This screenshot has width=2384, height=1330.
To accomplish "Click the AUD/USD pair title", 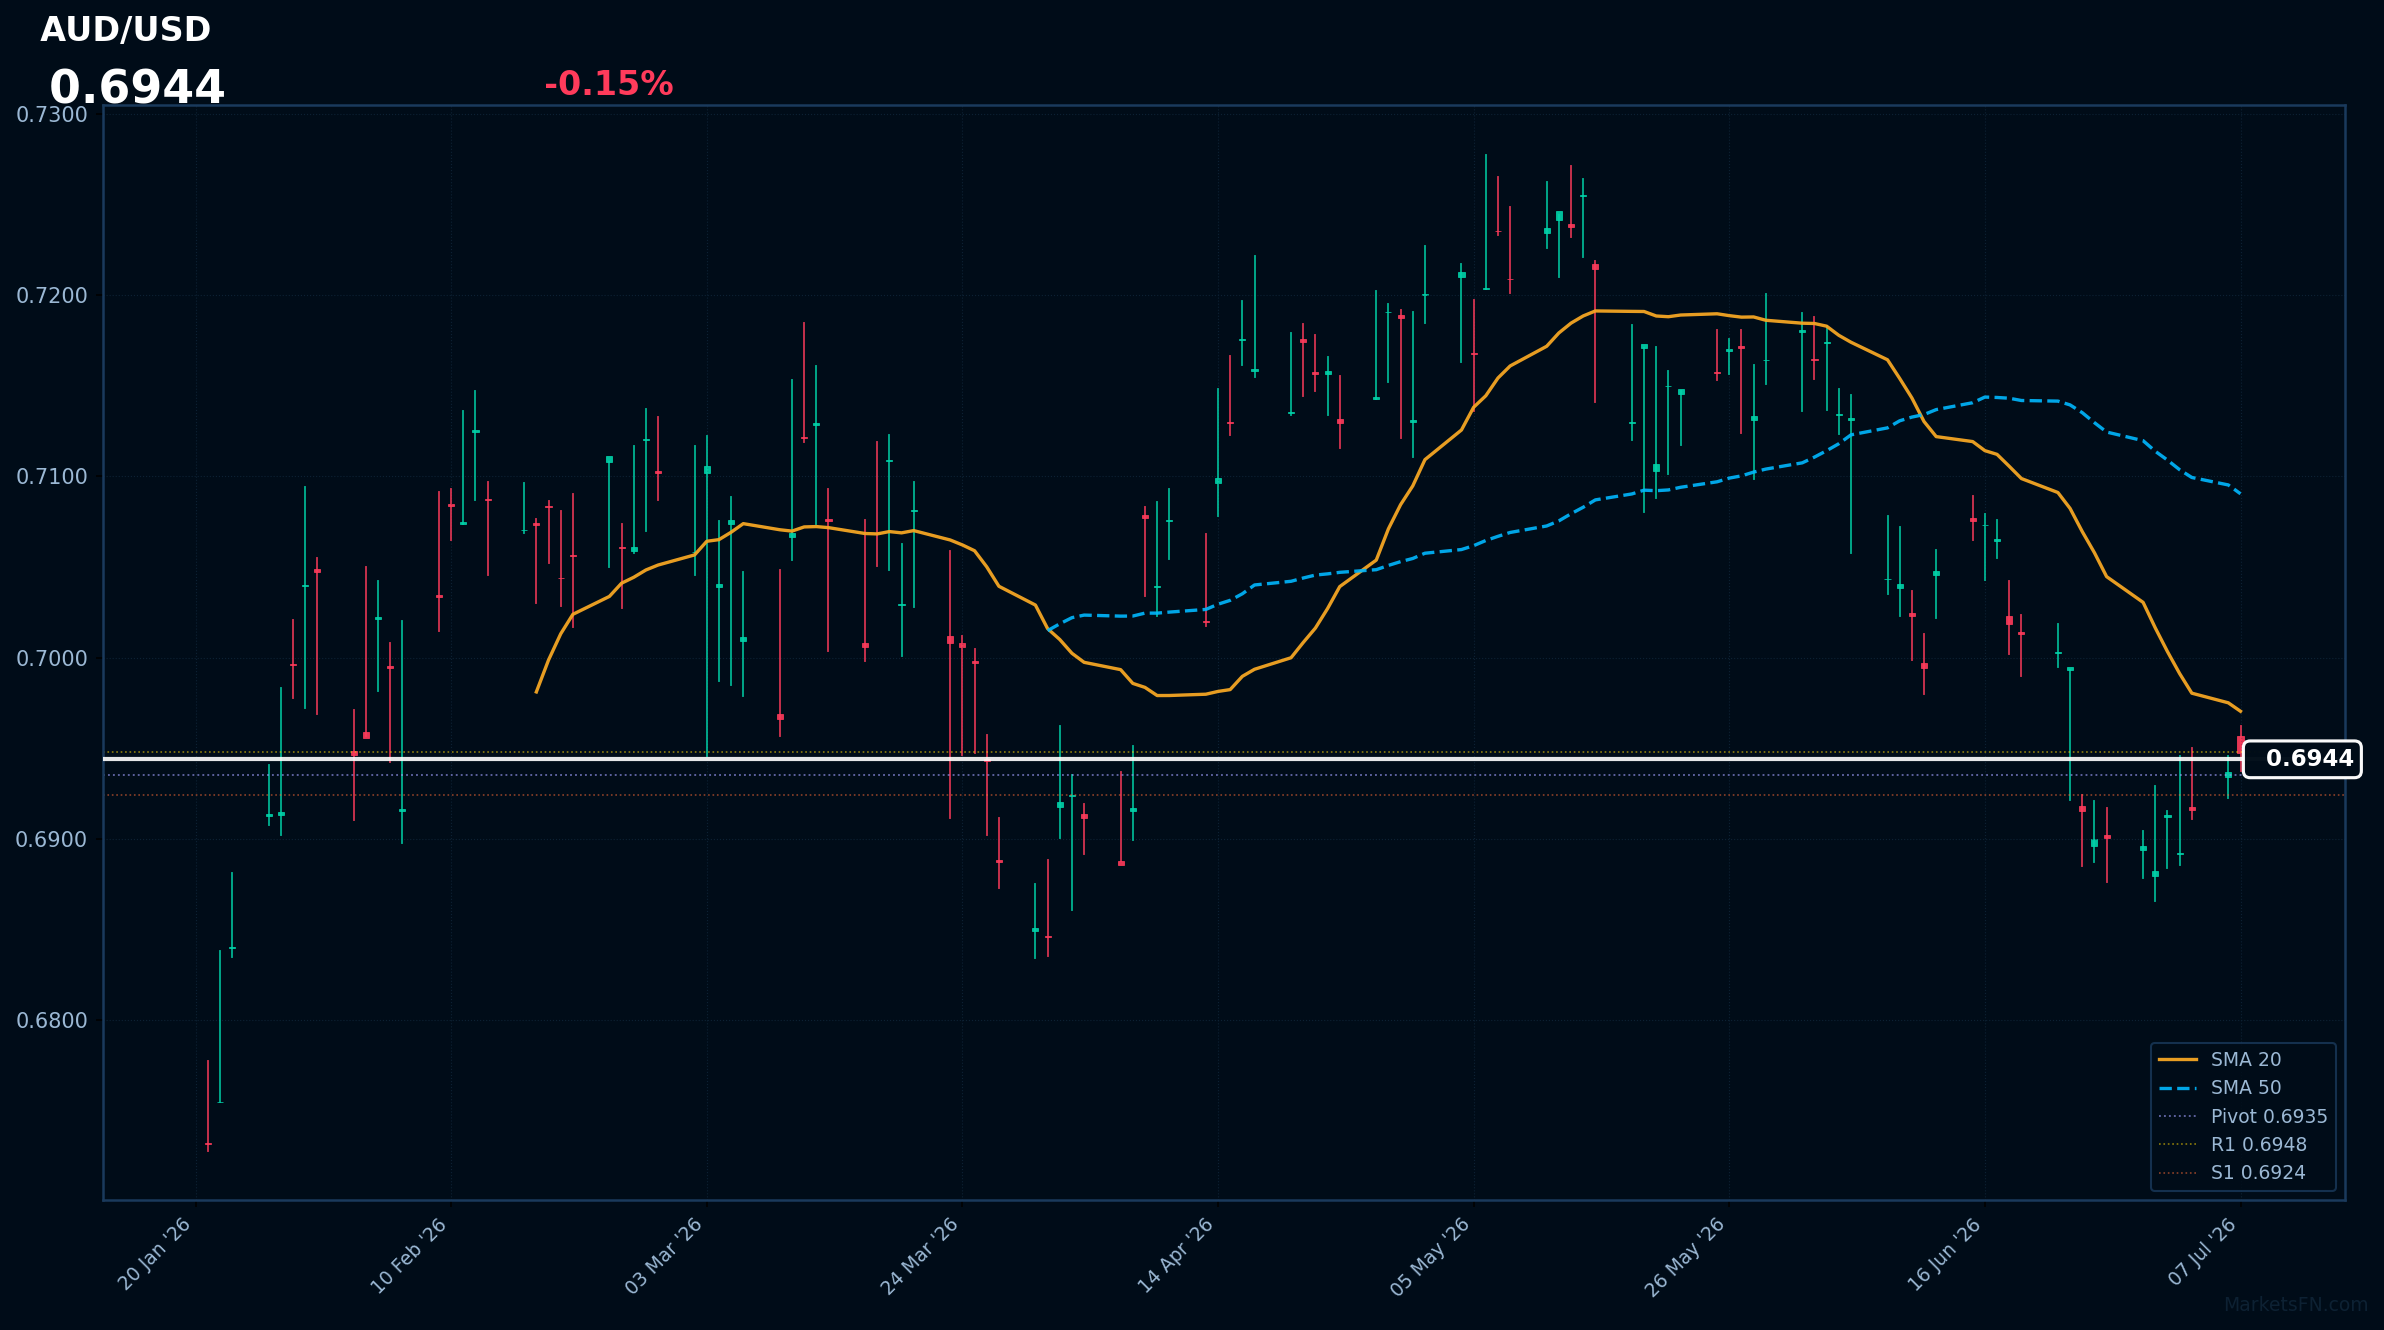I will pyautogui.click(x=125, y=30).
